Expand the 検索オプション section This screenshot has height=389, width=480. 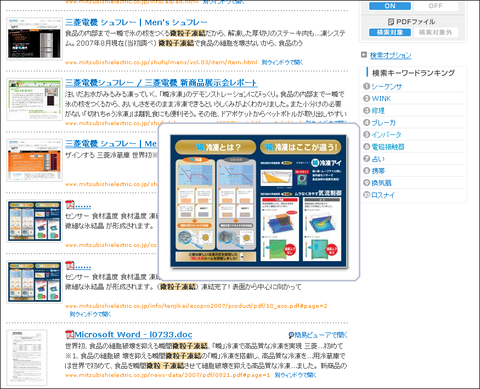point(390,55)
